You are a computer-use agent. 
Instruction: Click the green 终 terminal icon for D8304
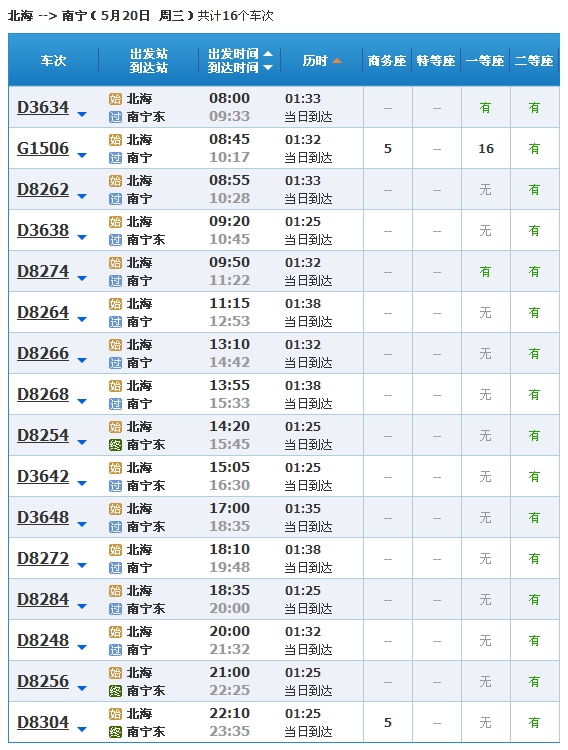115,732
